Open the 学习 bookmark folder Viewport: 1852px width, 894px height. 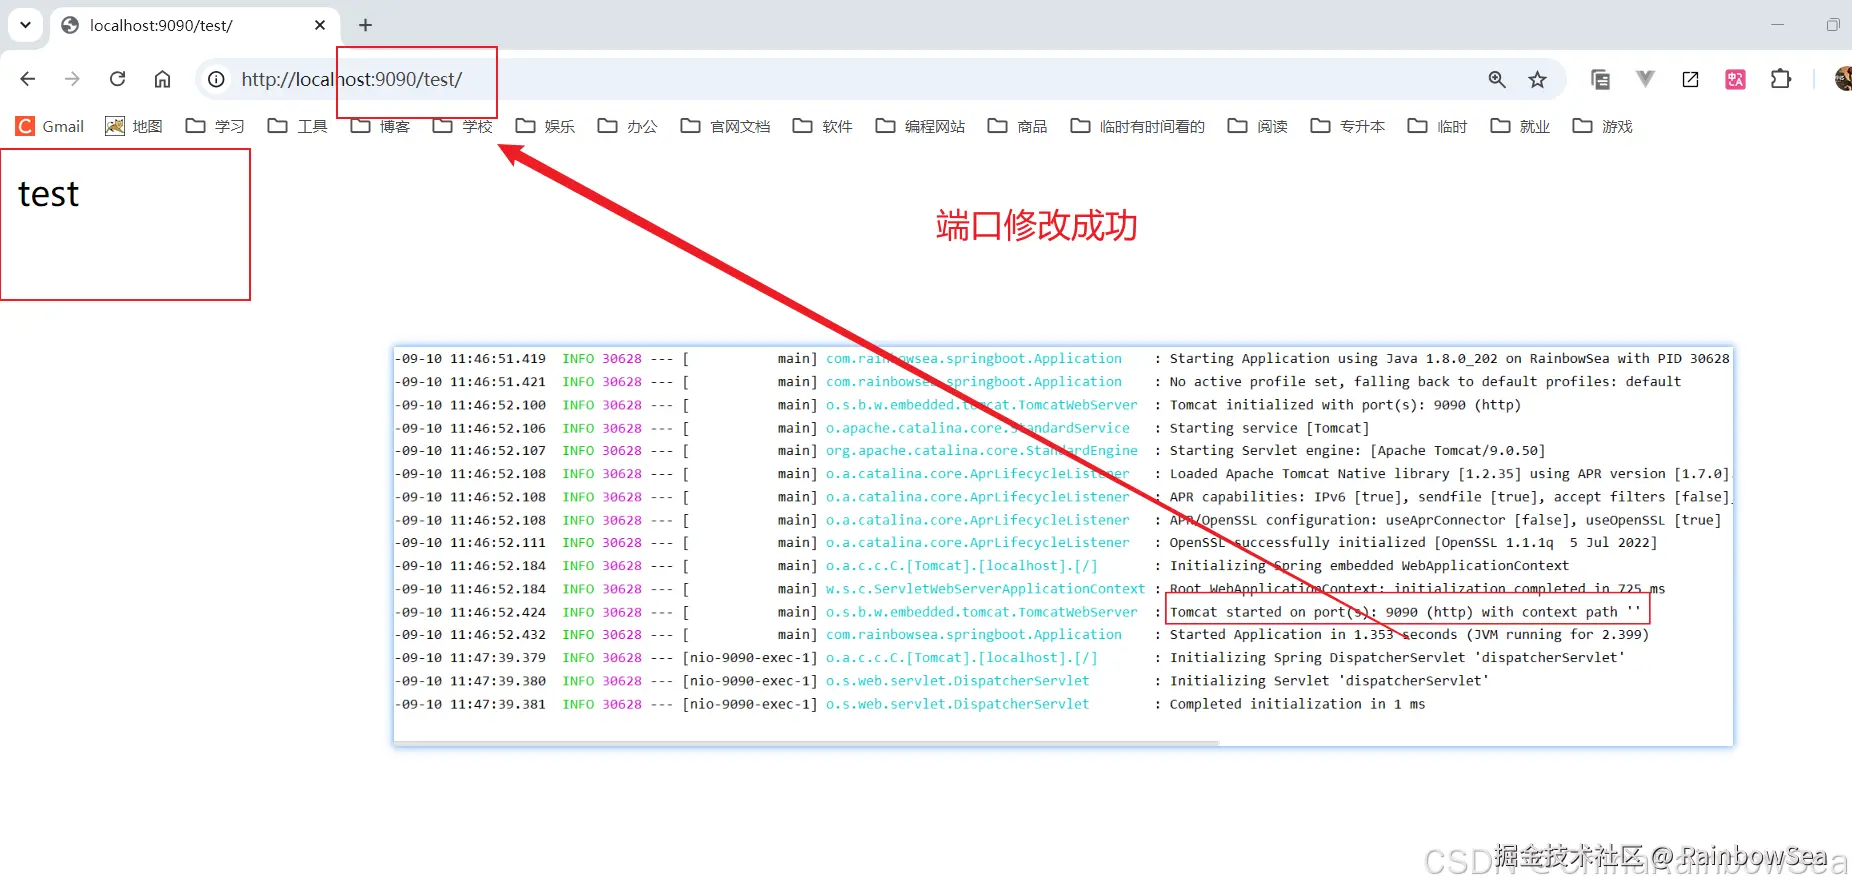215,126
